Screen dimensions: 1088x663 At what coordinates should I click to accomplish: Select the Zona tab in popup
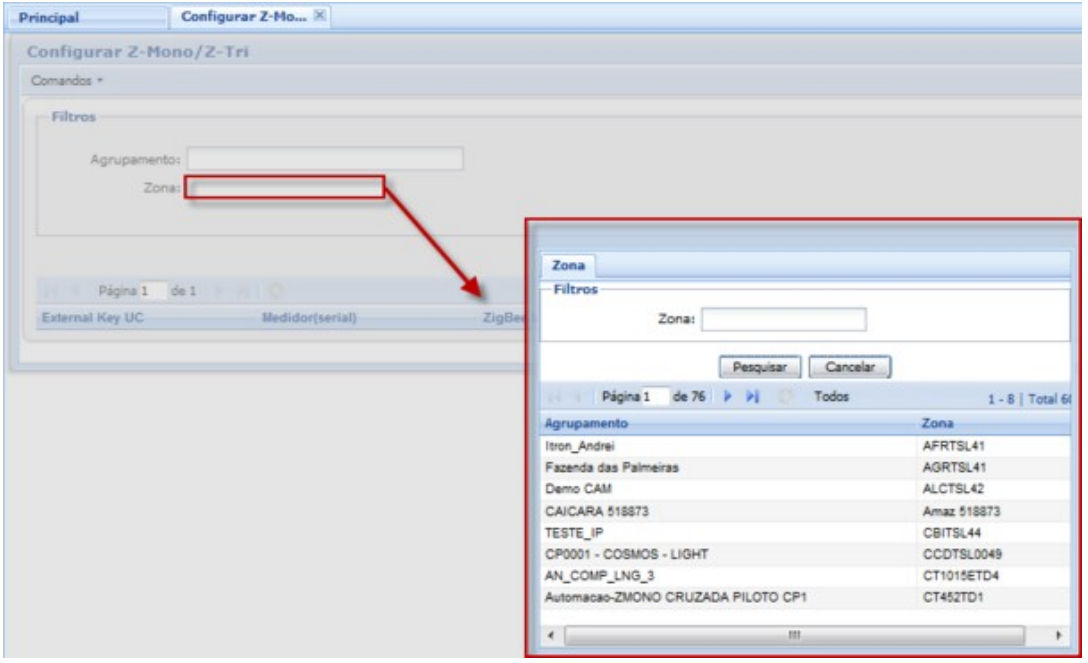[568, 266]
